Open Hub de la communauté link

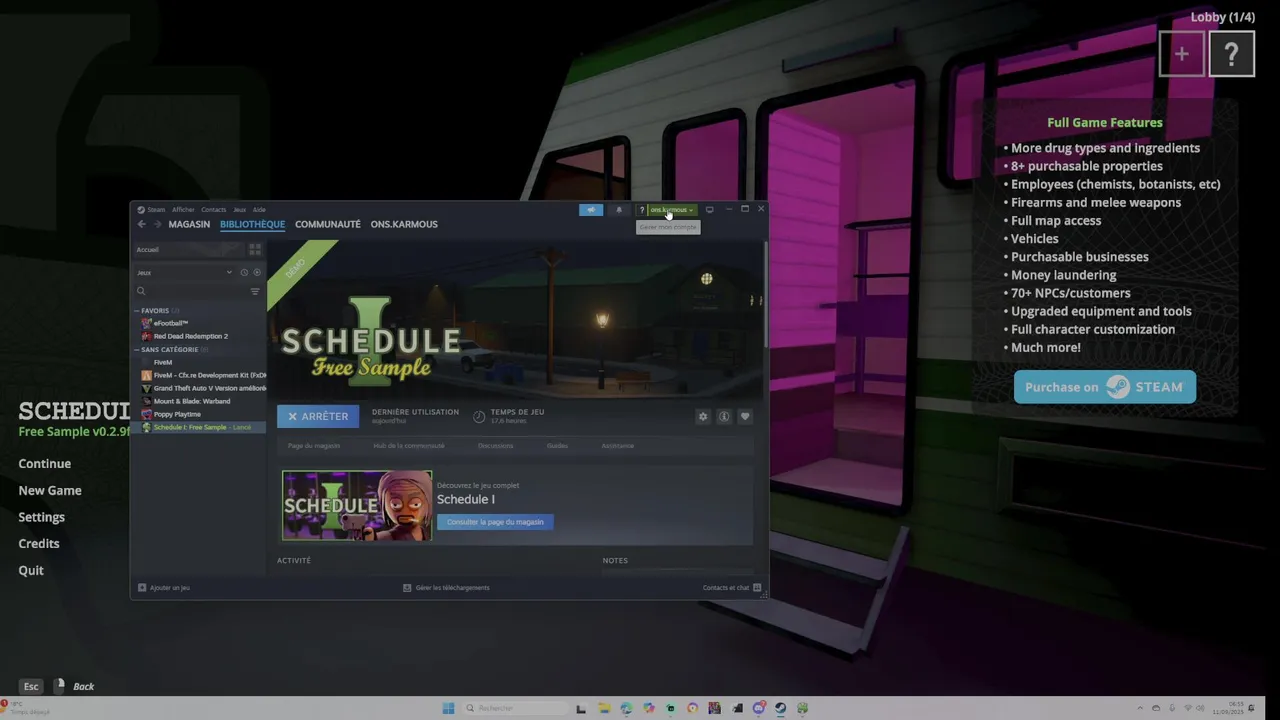(x=408, y=445)
